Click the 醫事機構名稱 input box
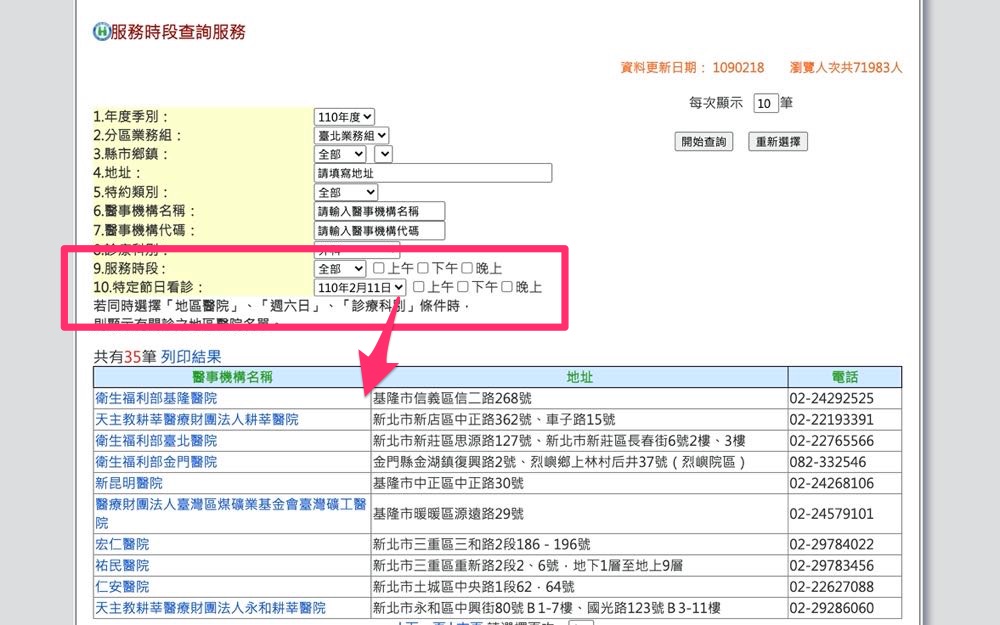 pos(379,211)
